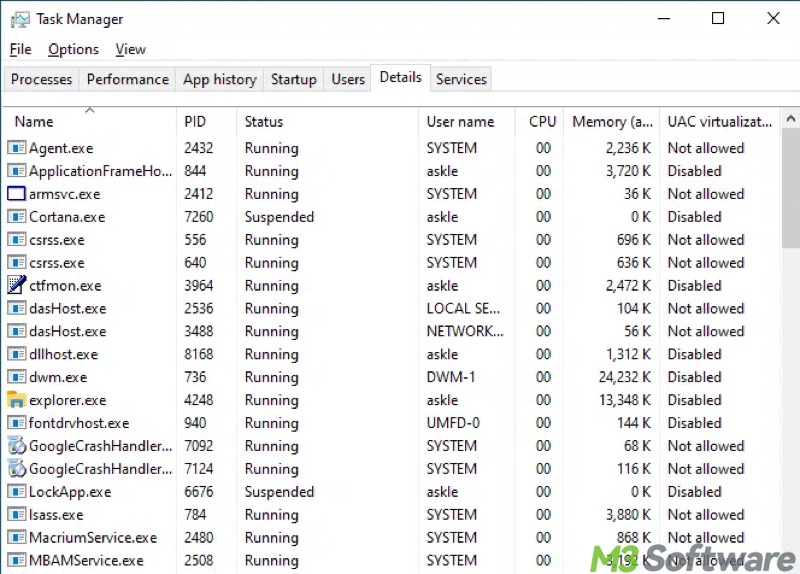800x574 pixels.
Task: Switch to the Services tab
Action: click(461, 80)
